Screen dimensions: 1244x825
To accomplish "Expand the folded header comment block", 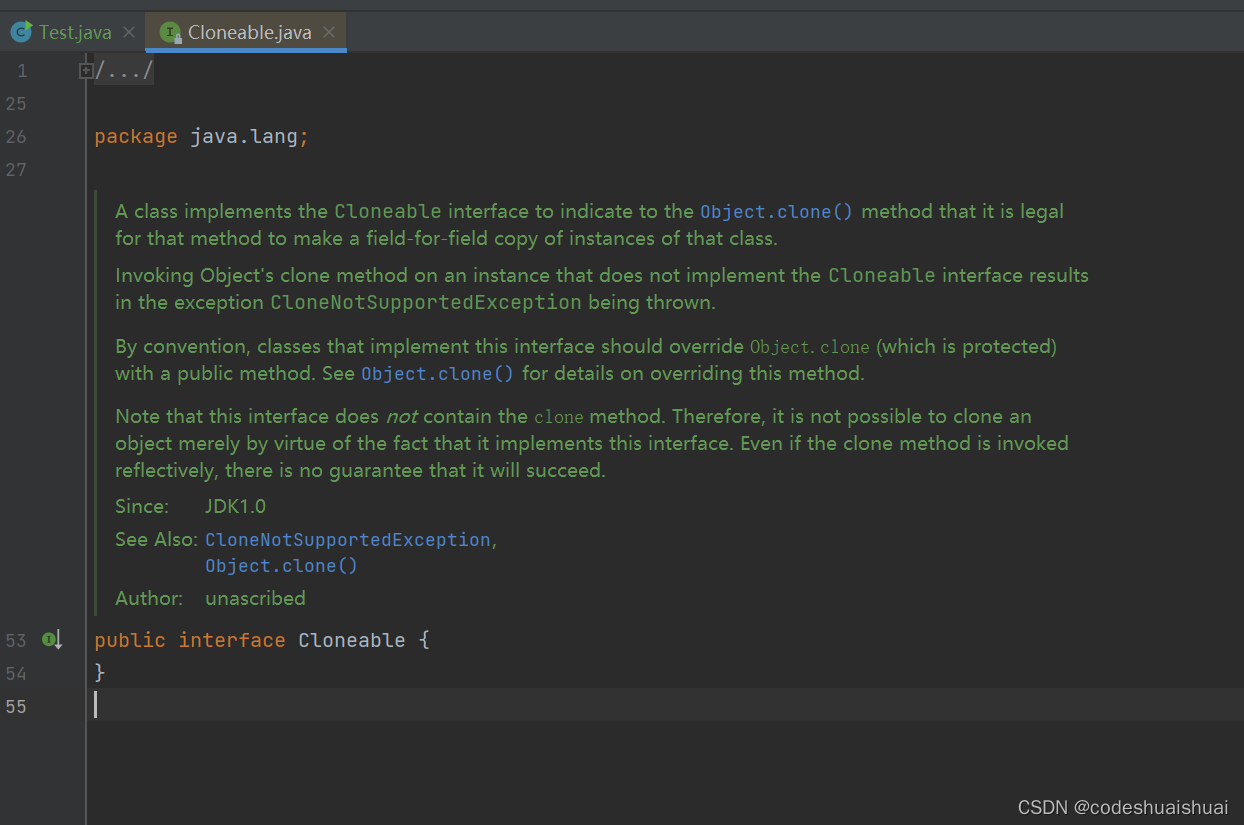I will (x=86, y=71).
